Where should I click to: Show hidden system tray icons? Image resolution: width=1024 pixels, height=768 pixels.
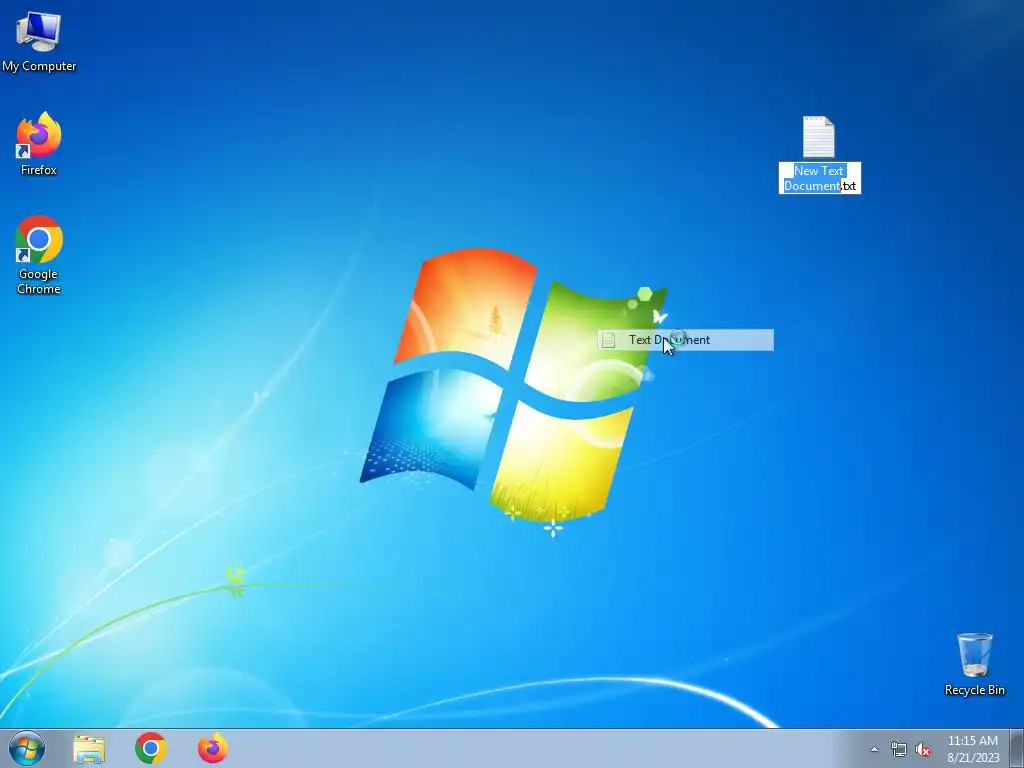tap(874, 749)
